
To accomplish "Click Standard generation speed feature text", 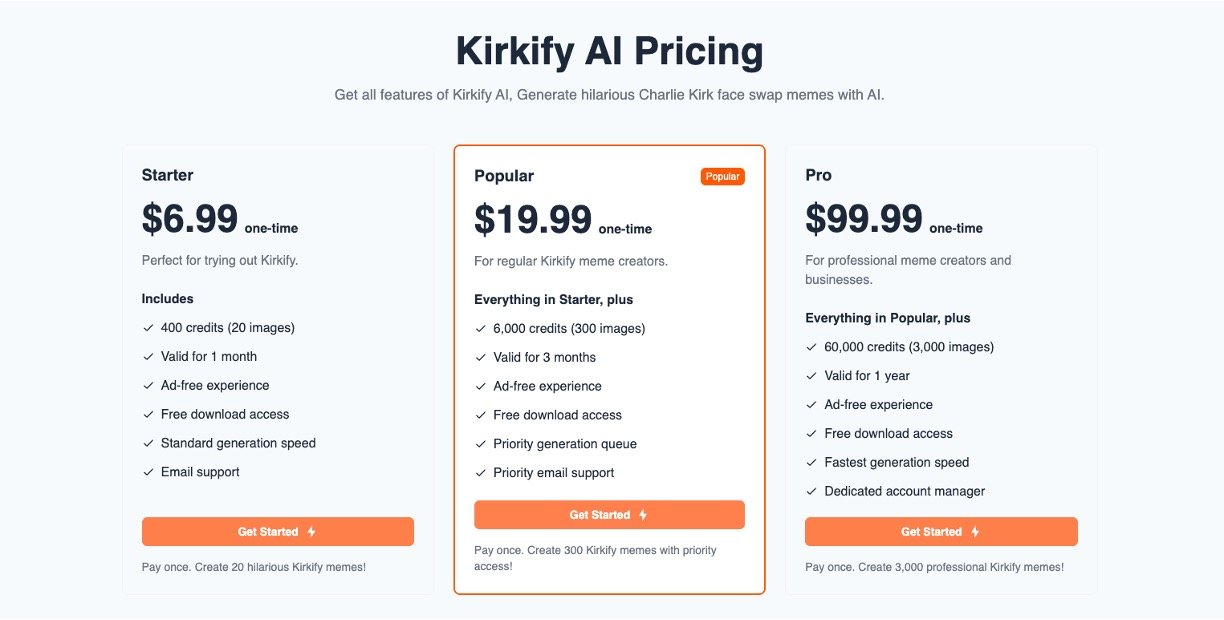I will [x=238, y=443].
